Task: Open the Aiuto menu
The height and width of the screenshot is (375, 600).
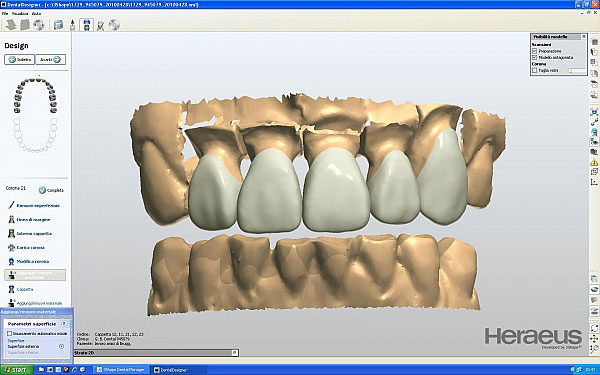Action: pos(36,13)
